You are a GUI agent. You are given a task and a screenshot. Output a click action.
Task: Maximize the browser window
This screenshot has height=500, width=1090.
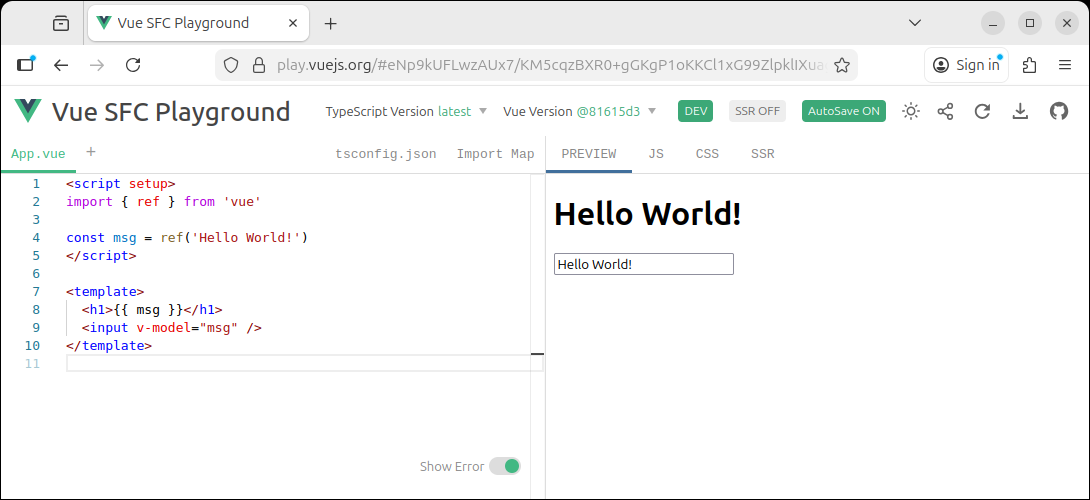pyautogui.click(x=1030, y=23)
